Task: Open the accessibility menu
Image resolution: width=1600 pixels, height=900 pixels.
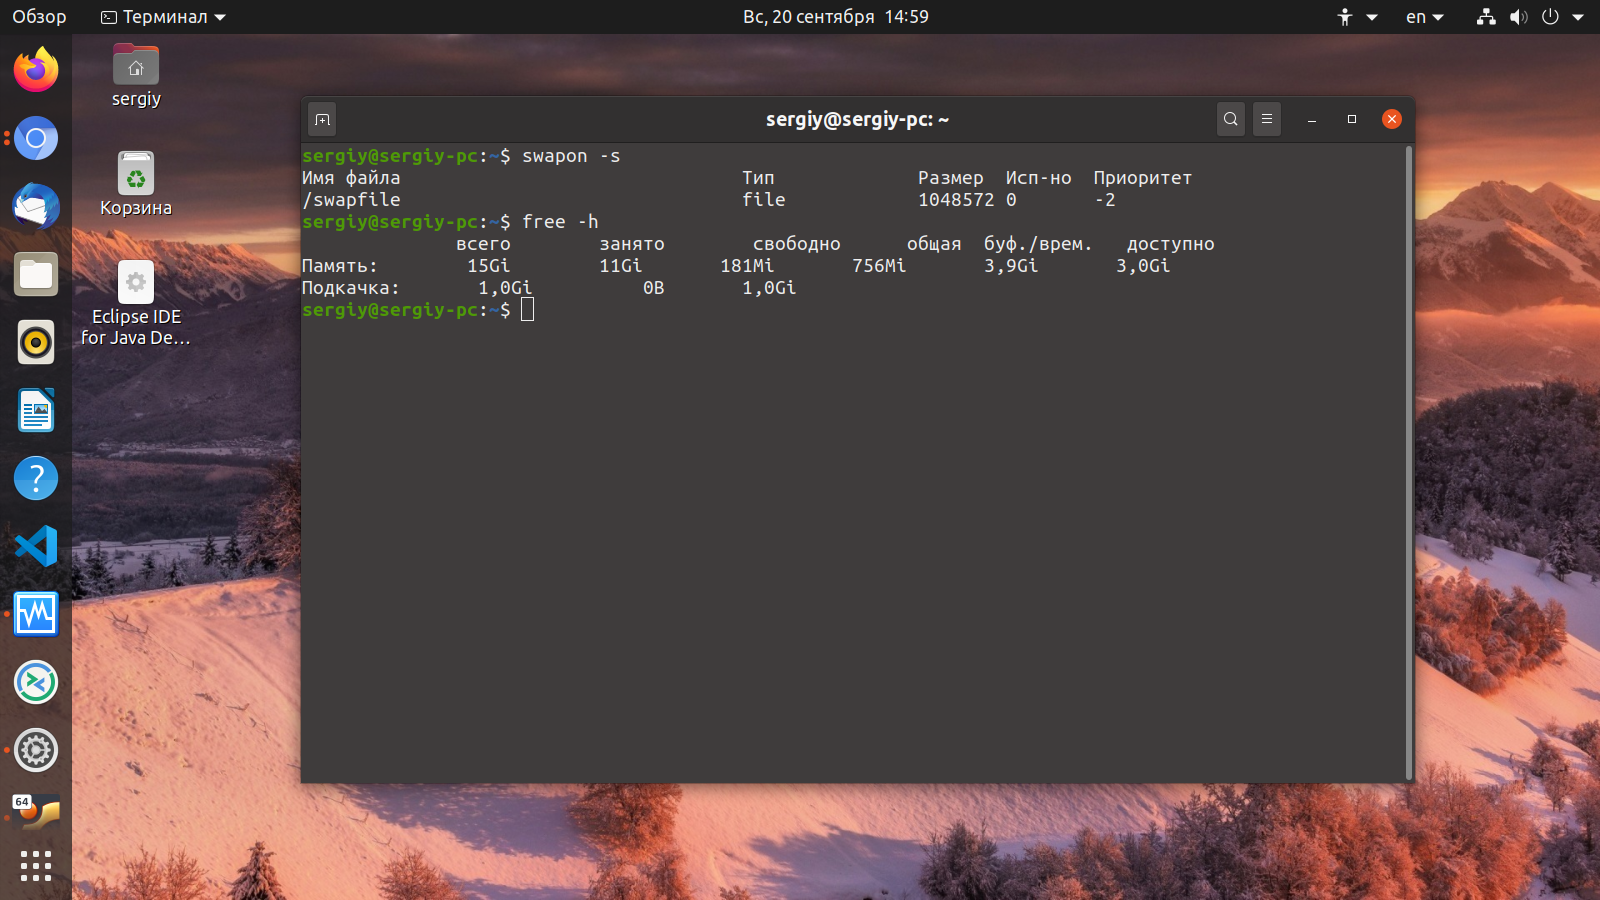Action: pyautogui.click(x=1357, y=17)
